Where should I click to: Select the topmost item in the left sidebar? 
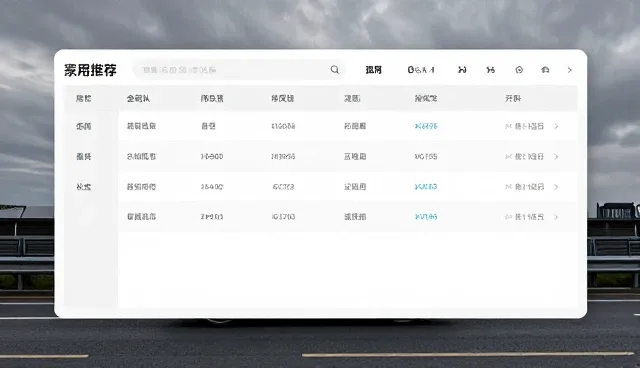84,126
